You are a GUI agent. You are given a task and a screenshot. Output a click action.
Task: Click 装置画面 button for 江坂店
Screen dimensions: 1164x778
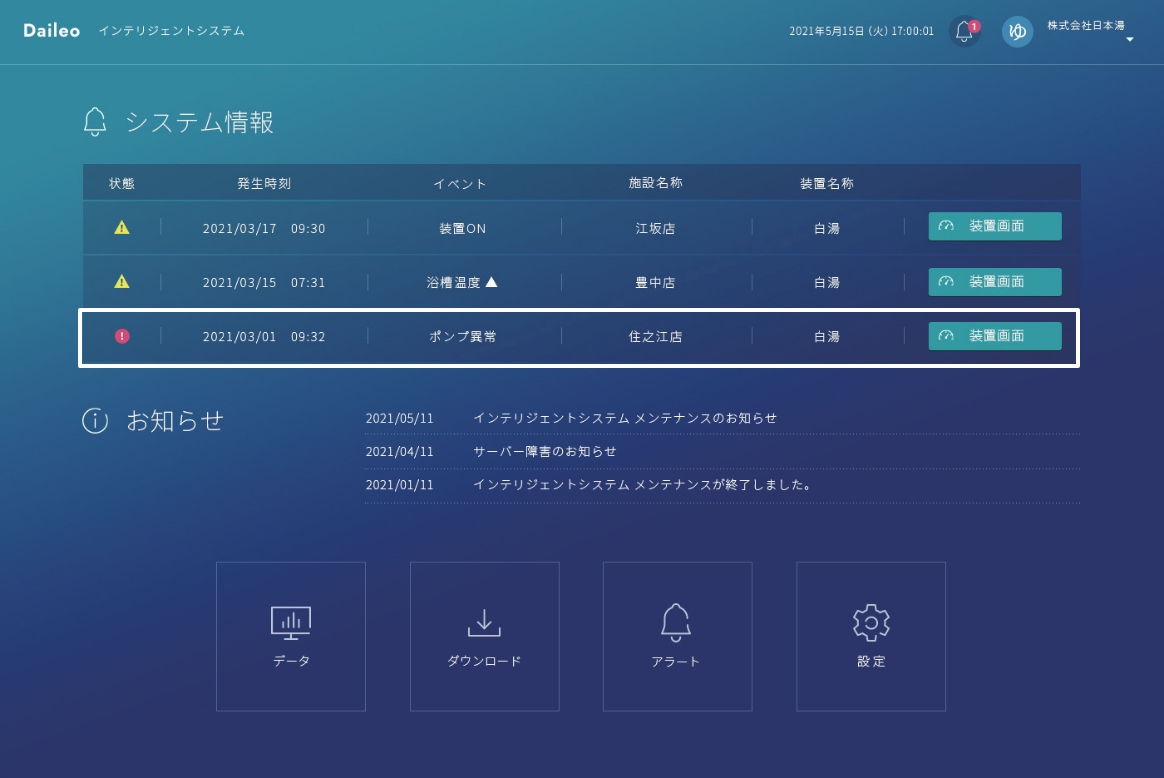click(995, 226)
